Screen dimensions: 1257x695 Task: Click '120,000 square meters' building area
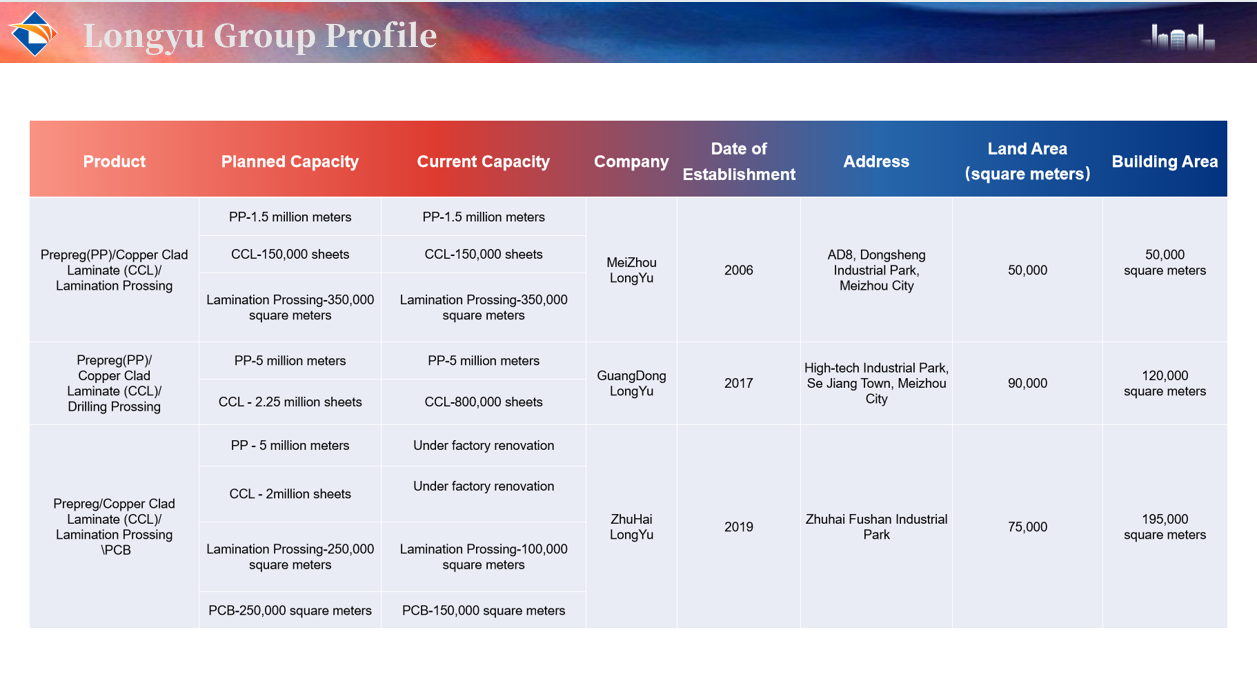tap(1165, 383)
